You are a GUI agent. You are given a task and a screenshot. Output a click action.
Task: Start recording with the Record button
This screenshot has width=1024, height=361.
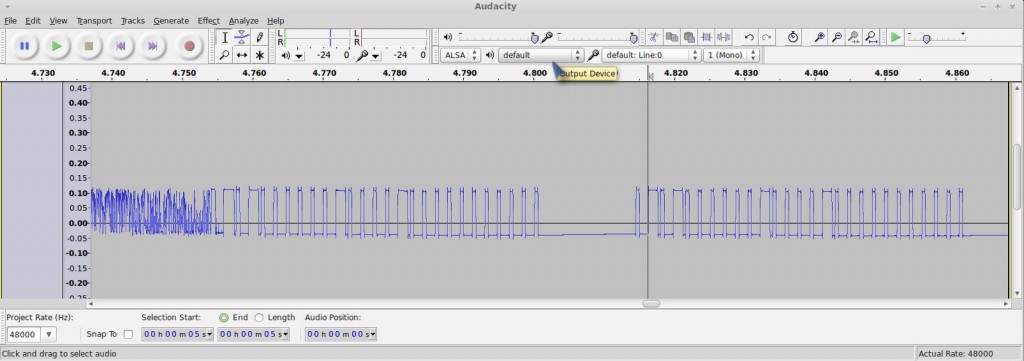(189, 46)
